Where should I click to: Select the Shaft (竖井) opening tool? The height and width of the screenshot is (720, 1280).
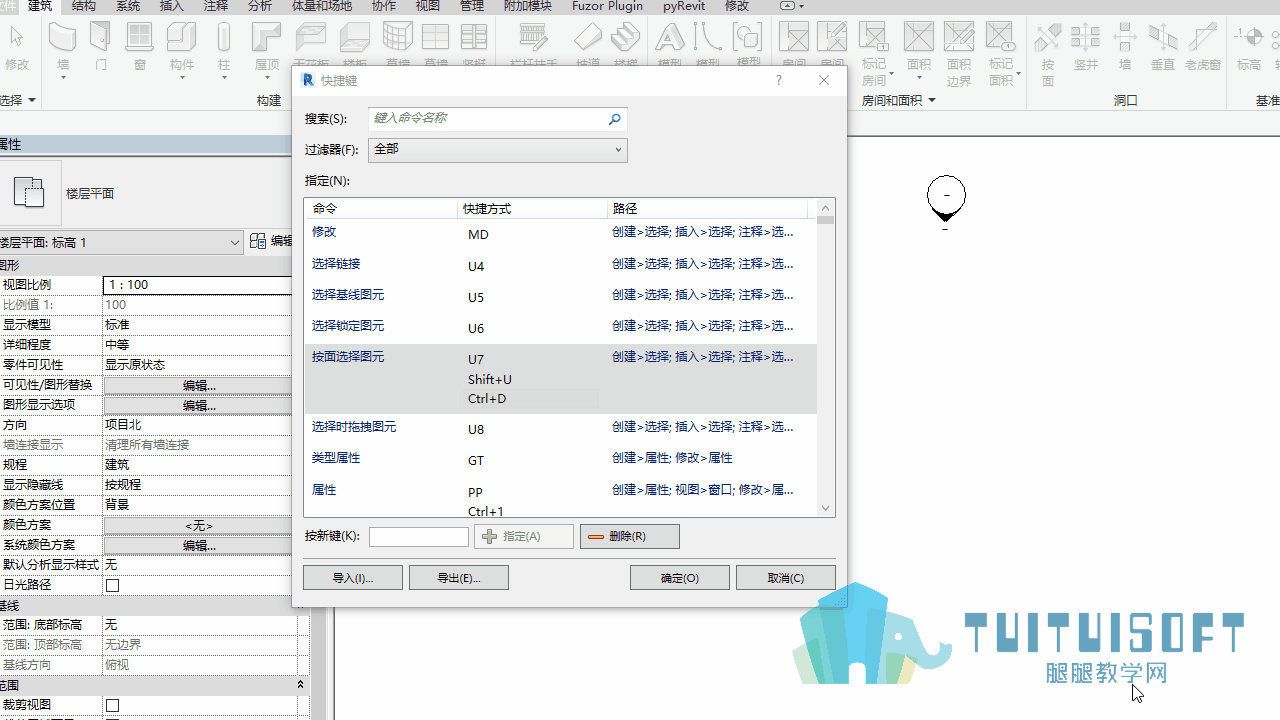pos(1086,48)
